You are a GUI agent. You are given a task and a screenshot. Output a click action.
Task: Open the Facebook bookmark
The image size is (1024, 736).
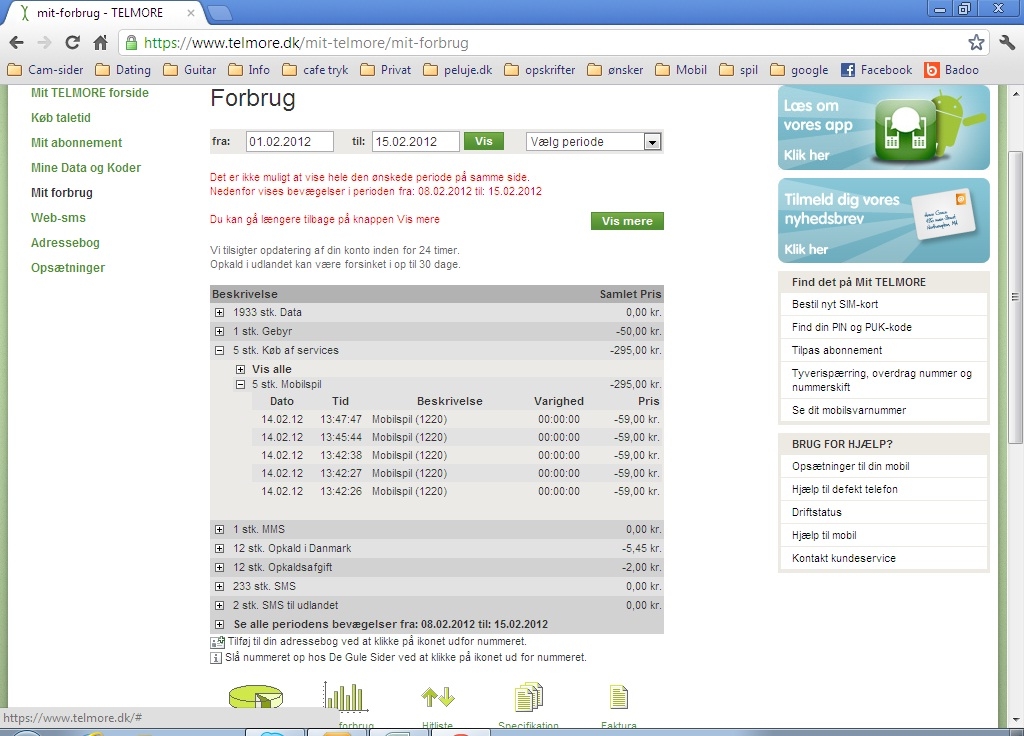point(876,70)
